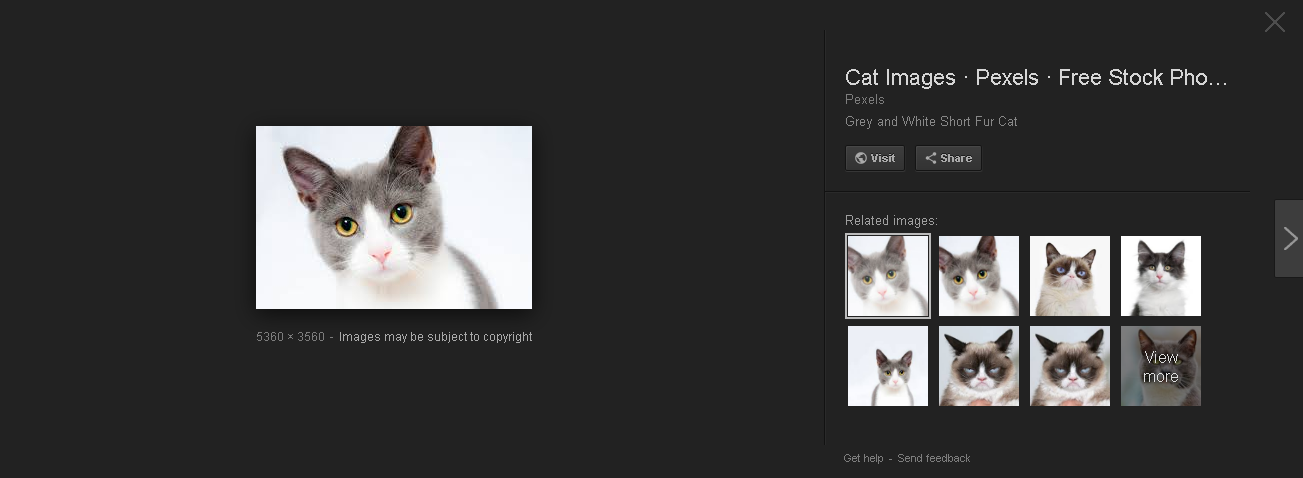Click "Images may be subject to copyright" text
The width and height of the screenshot is (1303, 478).
436,337
